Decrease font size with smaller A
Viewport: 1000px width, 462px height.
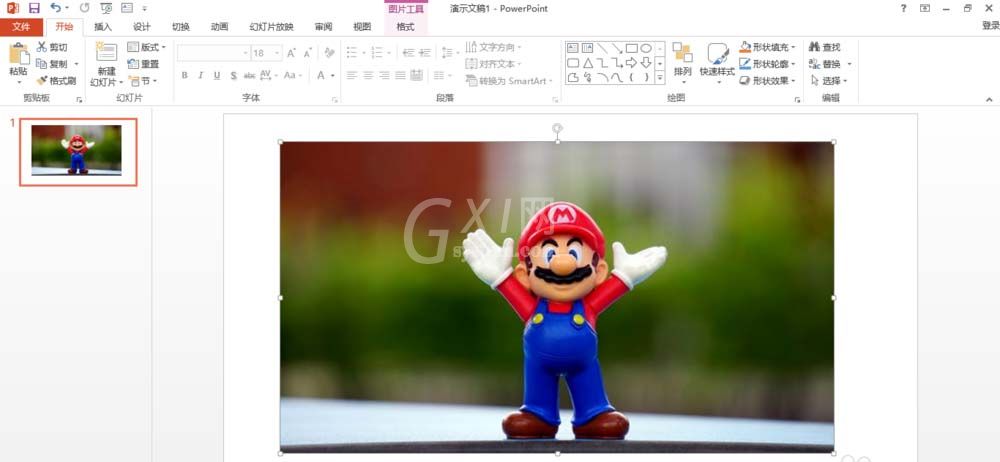coord(307,53)
